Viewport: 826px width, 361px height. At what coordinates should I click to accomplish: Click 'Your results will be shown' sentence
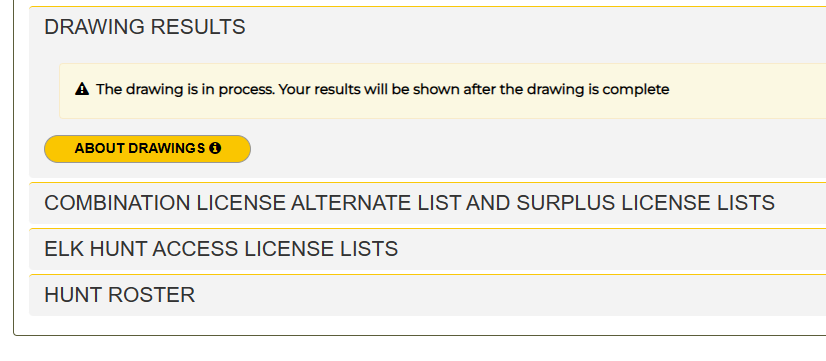(x=370, y=89)
